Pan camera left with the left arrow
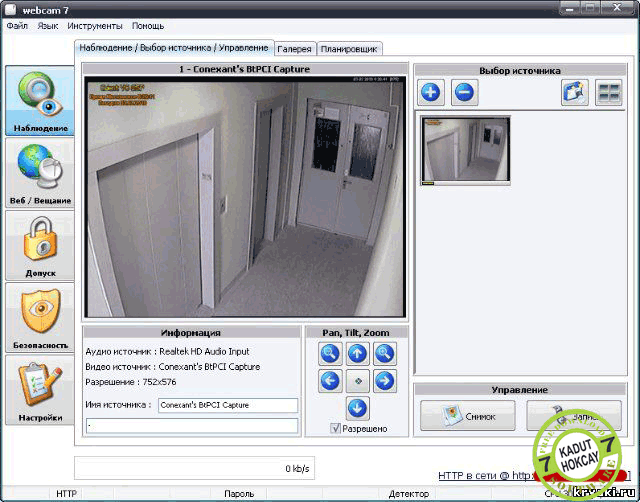This screenshot has height=502, width=640. (x=330, y=381)
